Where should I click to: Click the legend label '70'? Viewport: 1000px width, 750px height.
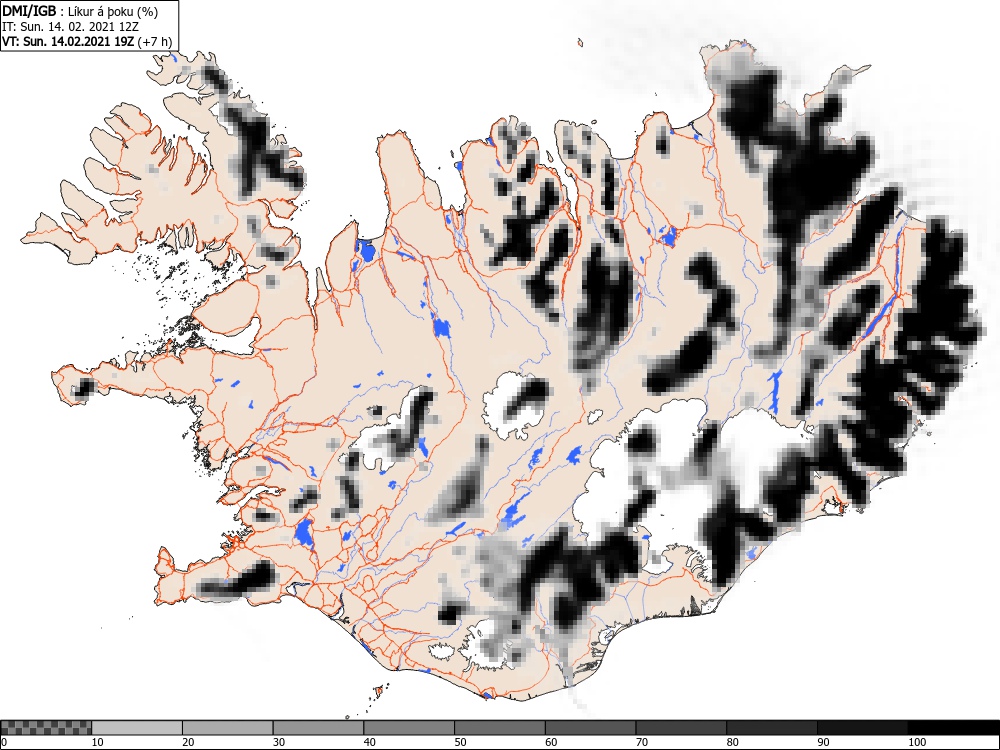point(642,742)
